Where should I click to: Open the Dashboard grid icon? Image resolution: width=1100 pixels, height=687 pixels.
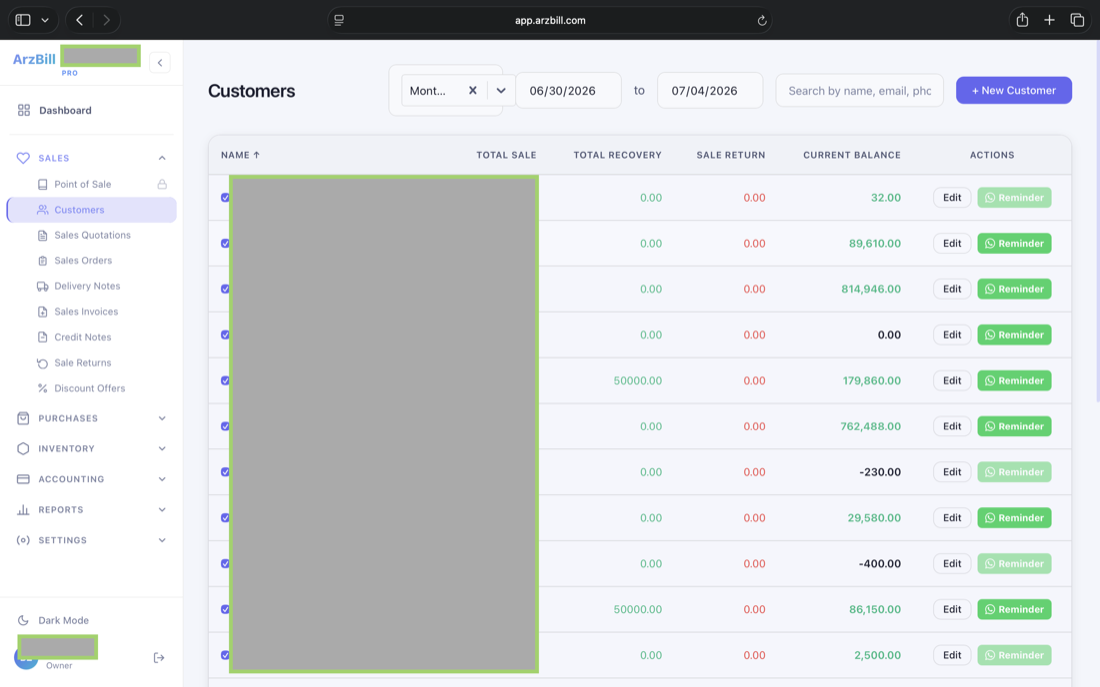[x=24, y=110]
